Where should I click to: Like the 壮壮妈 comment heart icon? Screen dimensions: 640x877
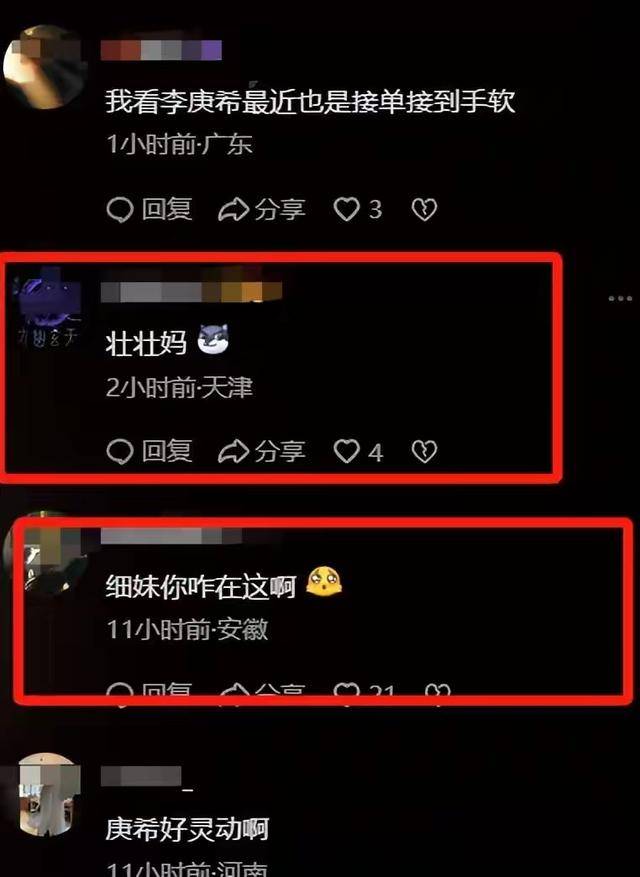[x=346, y=451]
